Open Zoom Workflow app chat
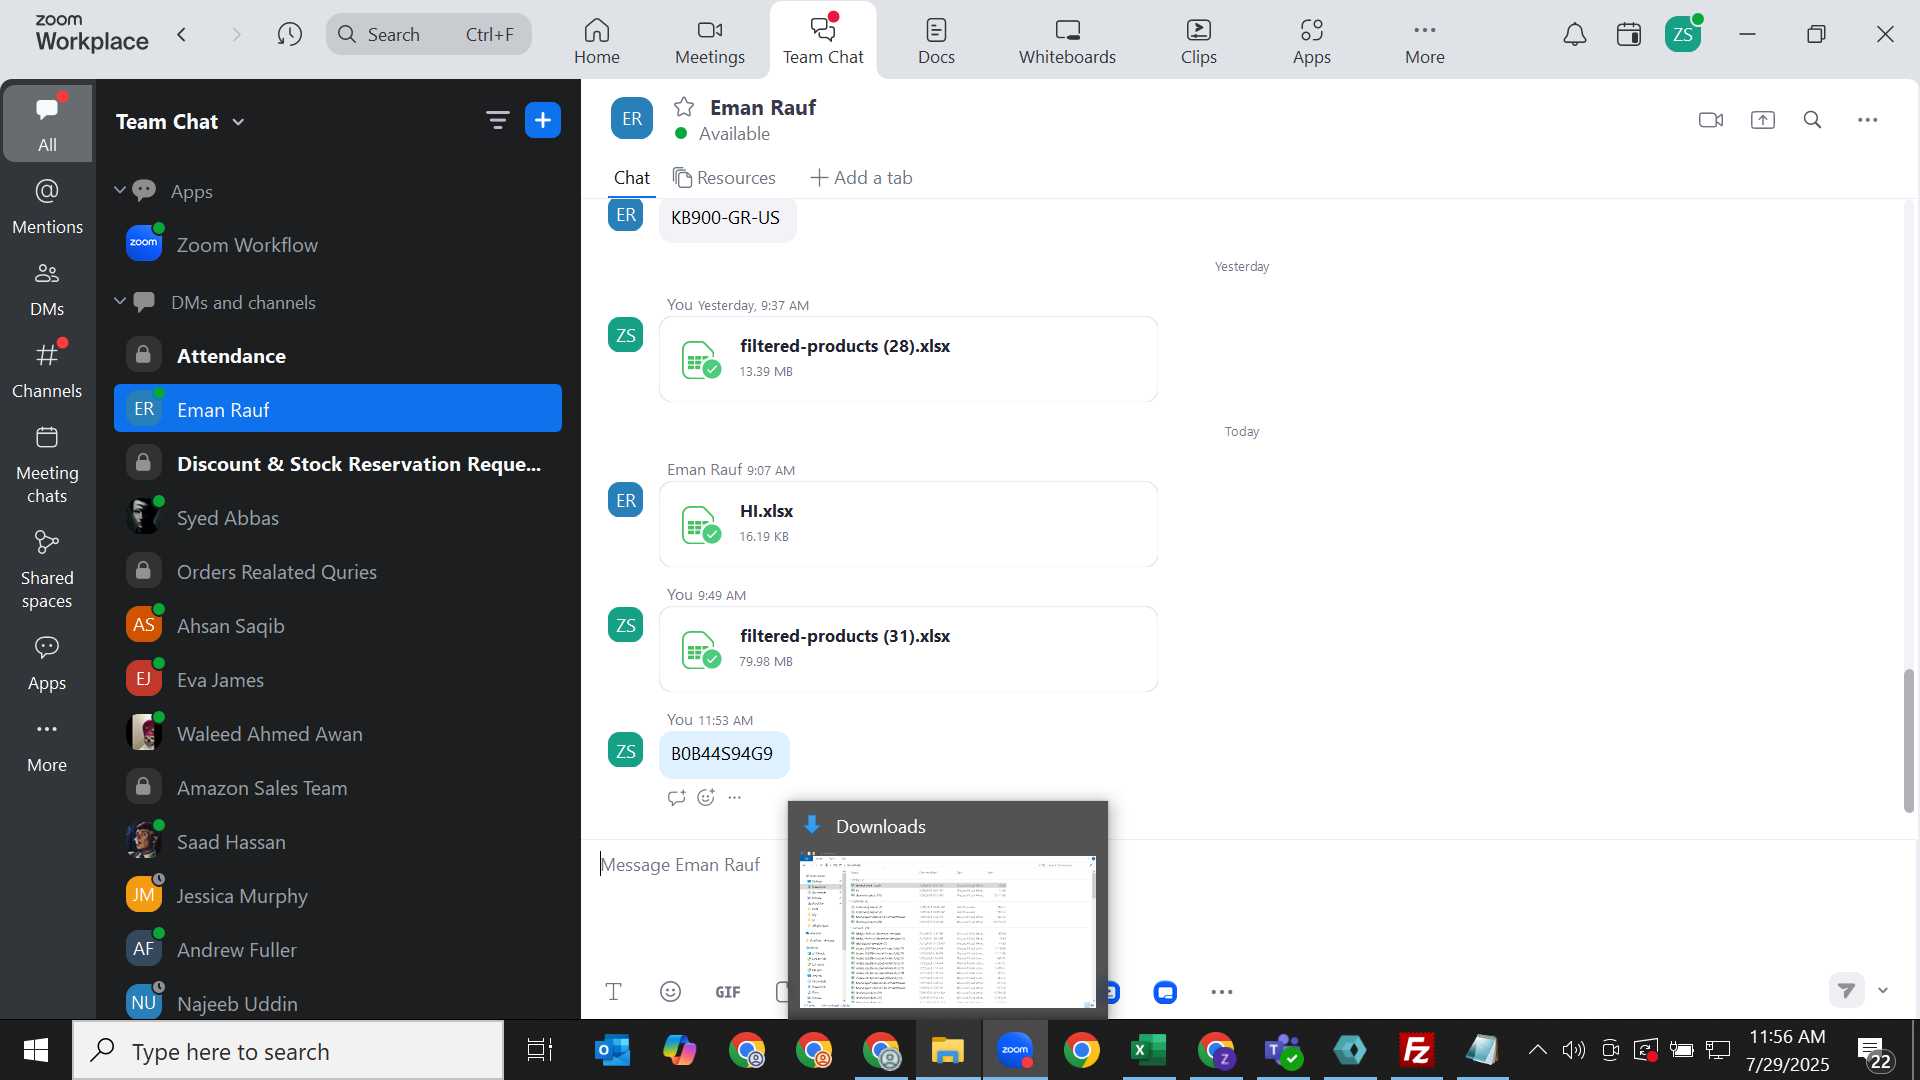The height and width of the screenshot is (1080, 1920). click(x=338, y=244)
